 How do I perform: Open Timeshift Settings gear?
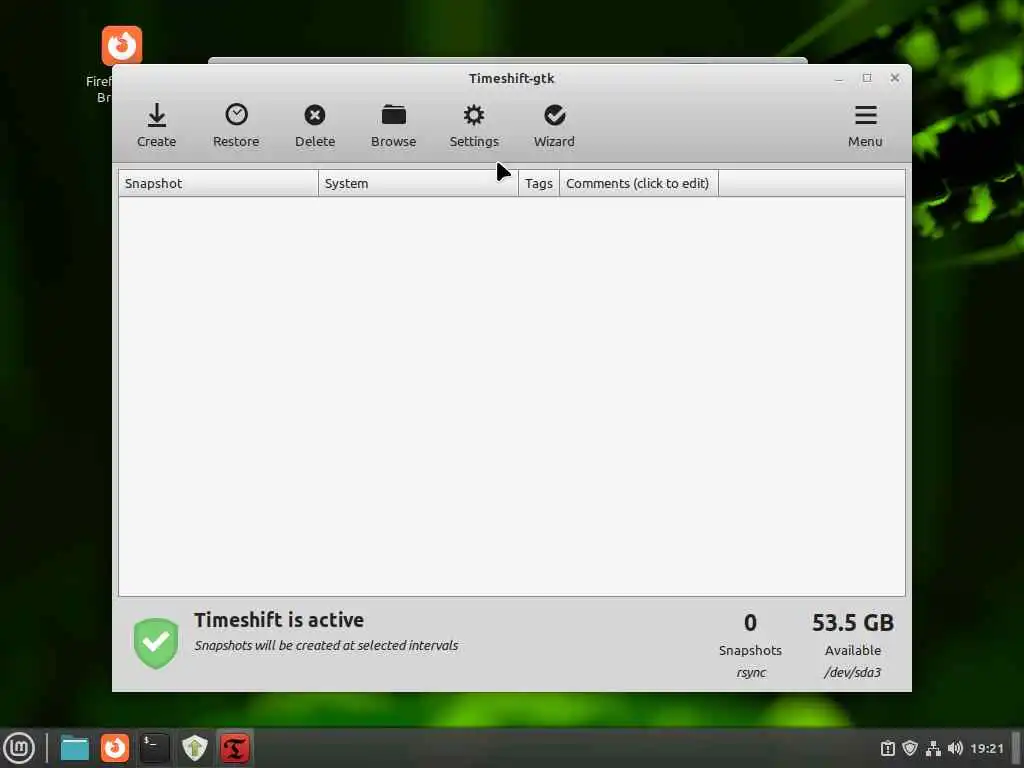click(x=473, y=125)
